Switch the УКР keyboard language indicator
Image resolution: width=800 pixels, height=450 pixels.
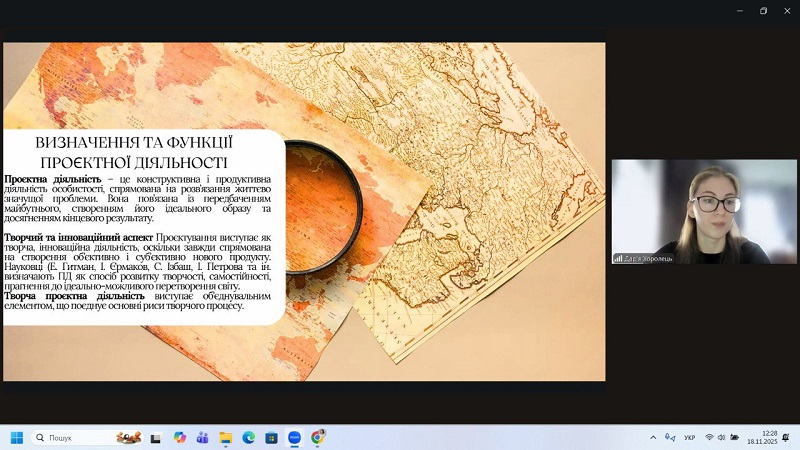pyautogui.click(x=689, y=437)
